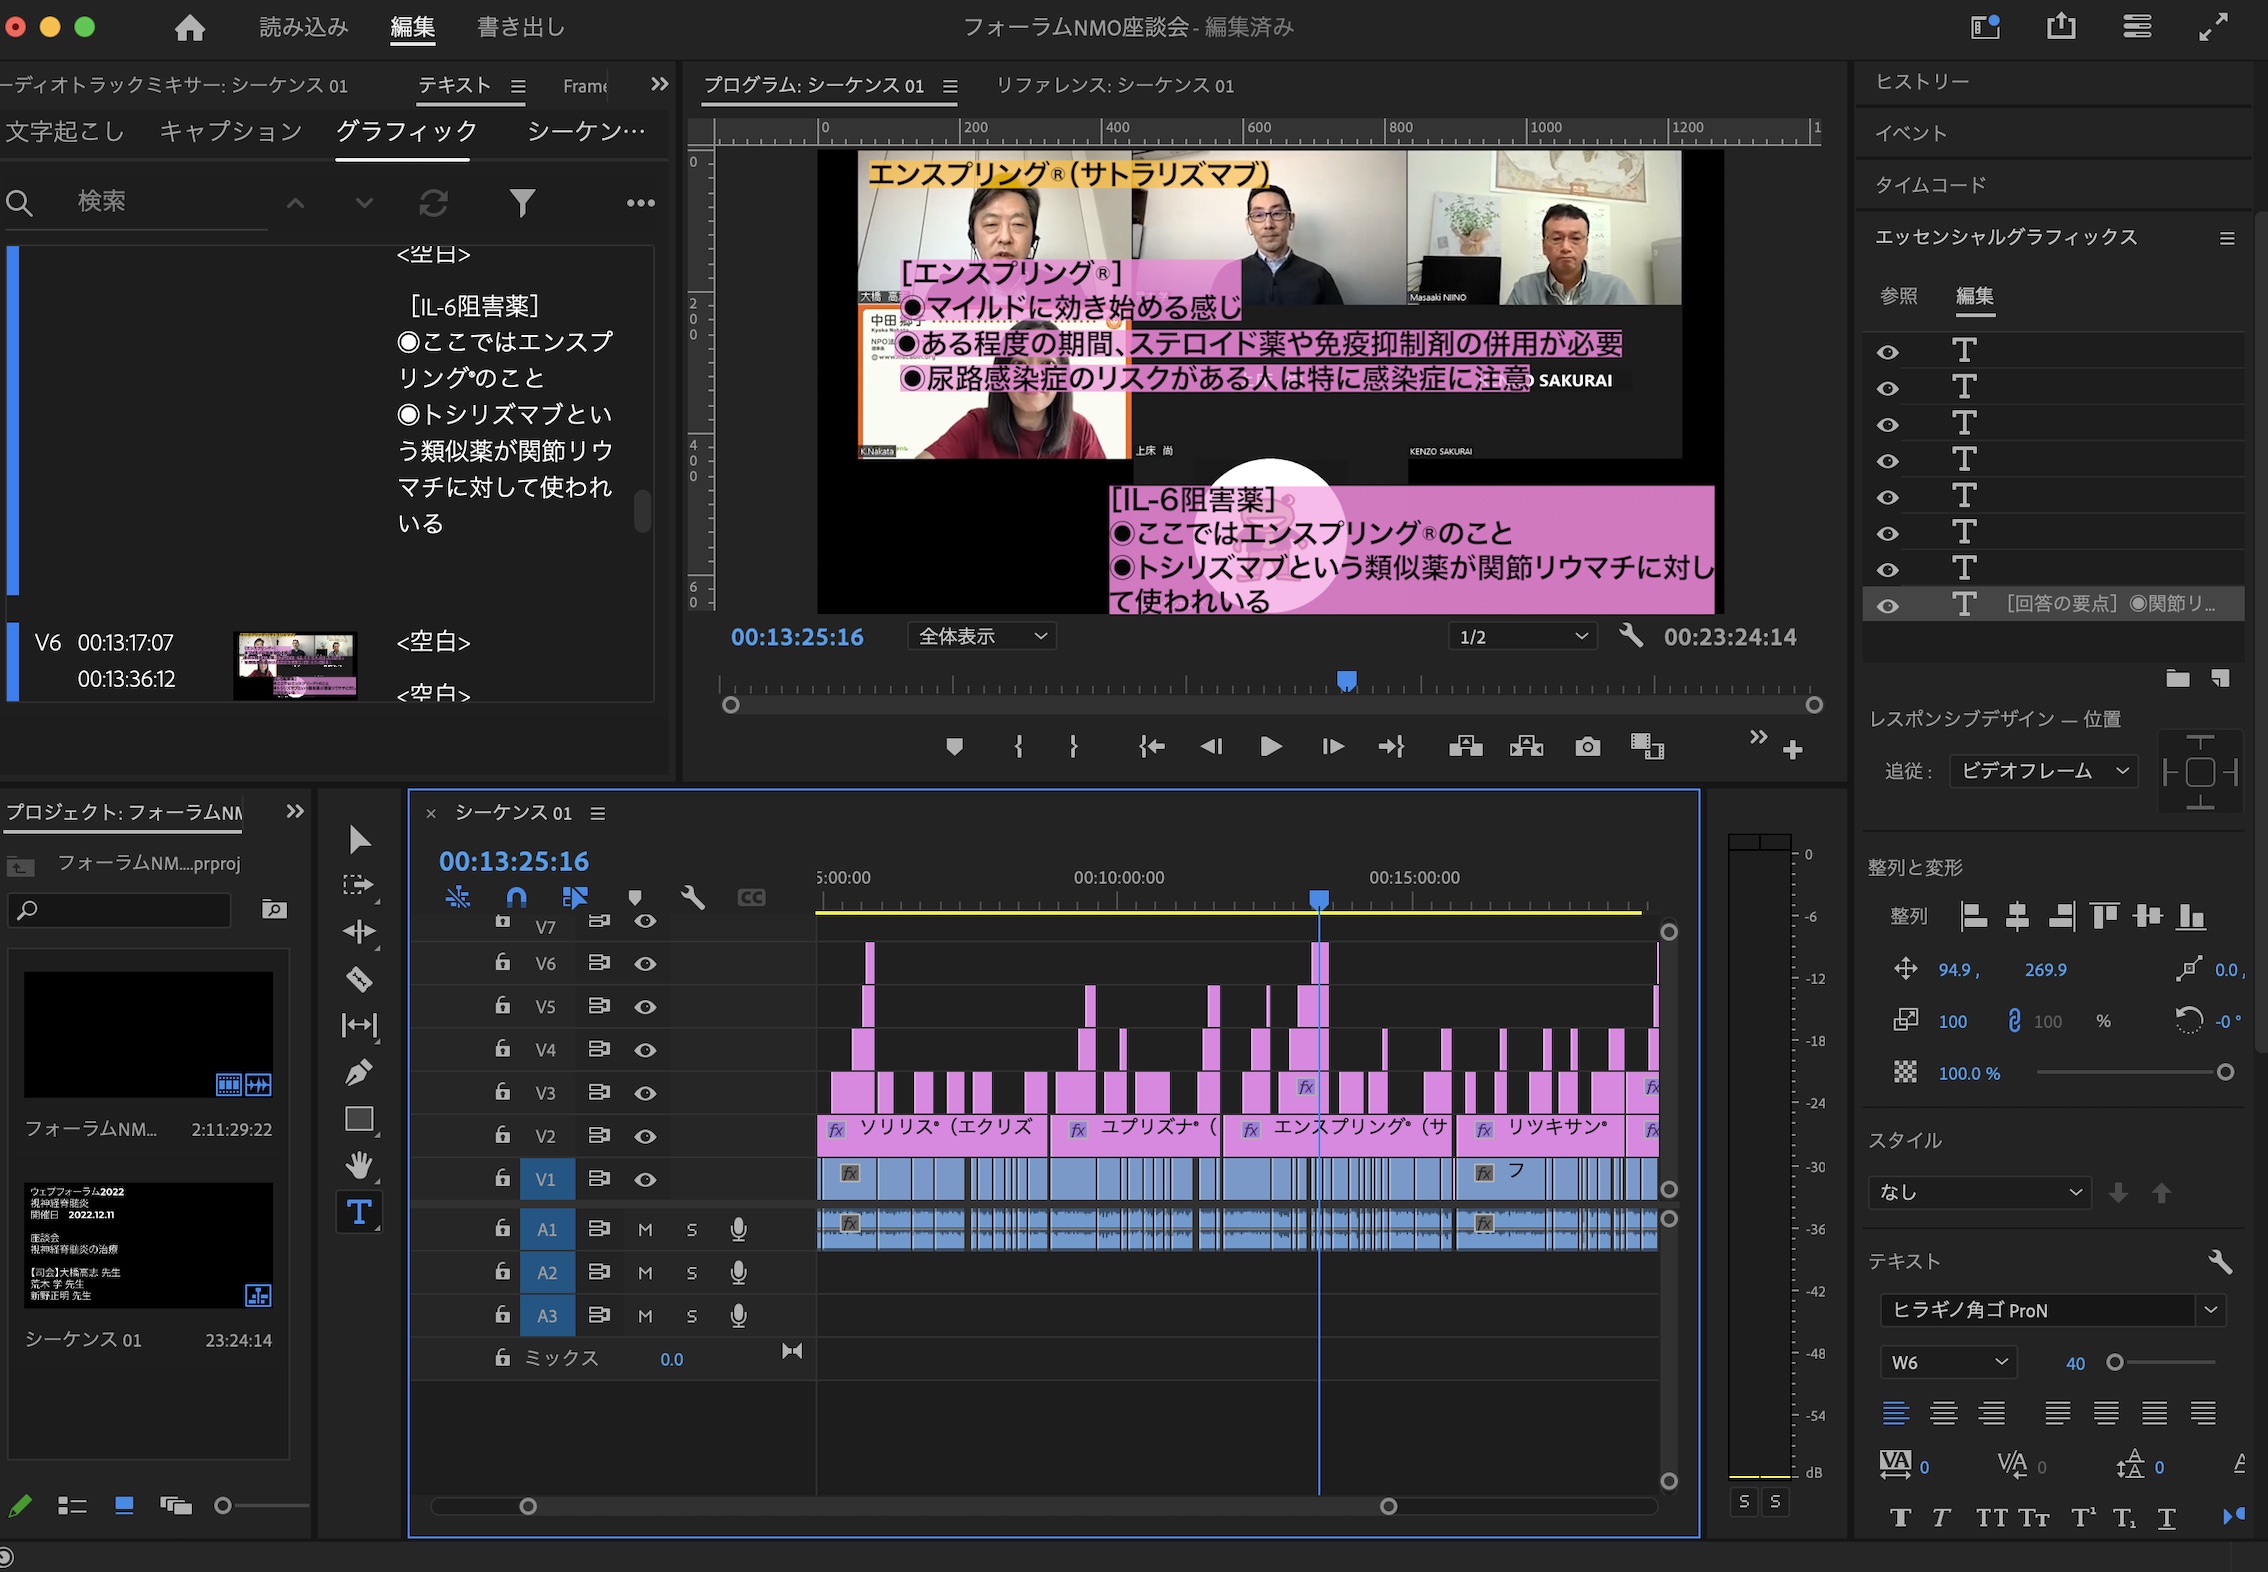Viewport: 2268px width, 1572px height.
Task: Open the share/export icon at top right
Action: click(2061, 27)
